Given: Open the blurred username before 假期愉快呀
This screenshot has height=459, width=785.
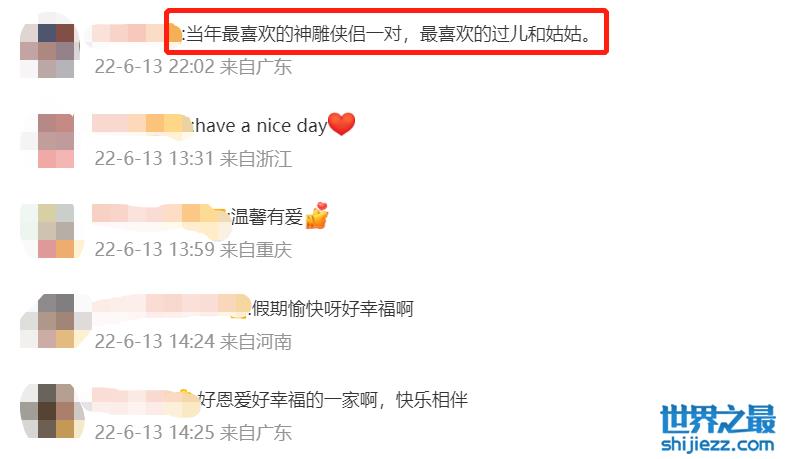Looking at the screenshot, I should point(171,306).
